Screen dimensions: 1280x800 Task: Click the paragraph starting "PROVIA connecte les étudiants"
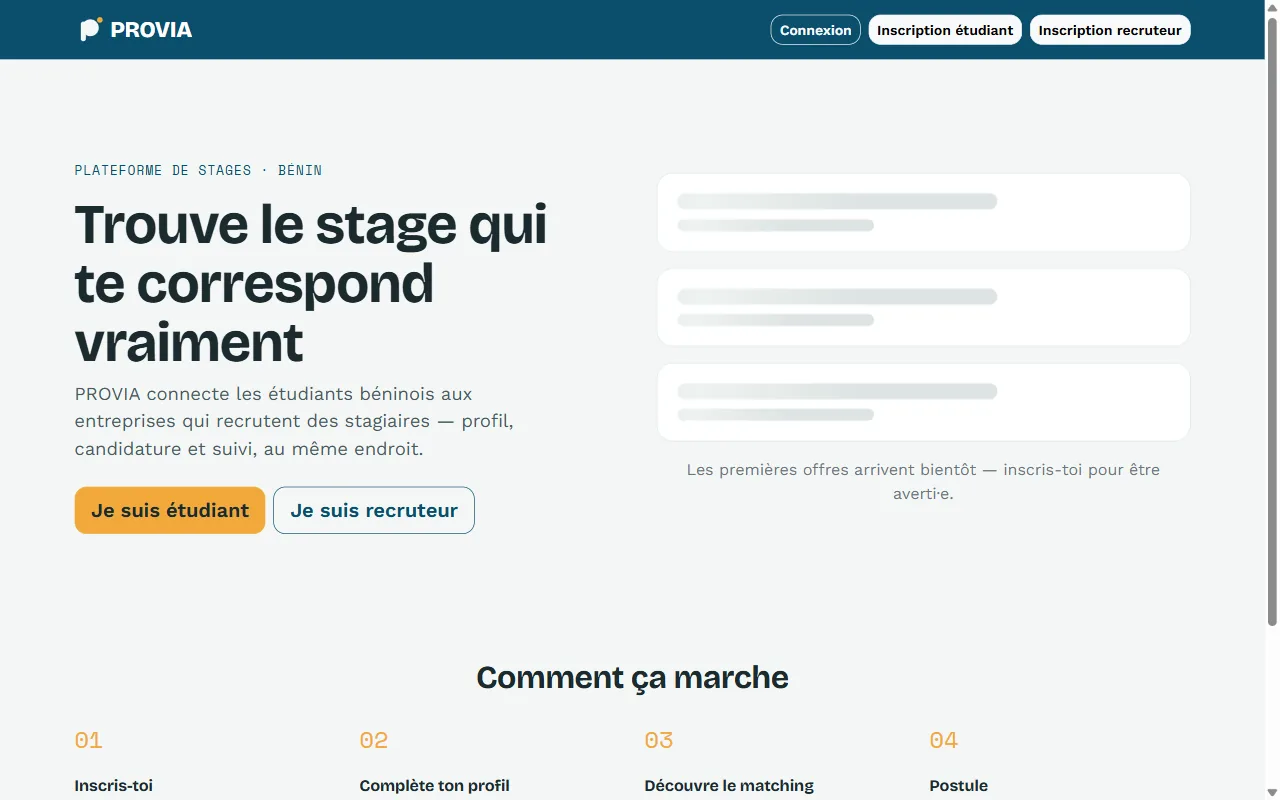click(294, 421)
